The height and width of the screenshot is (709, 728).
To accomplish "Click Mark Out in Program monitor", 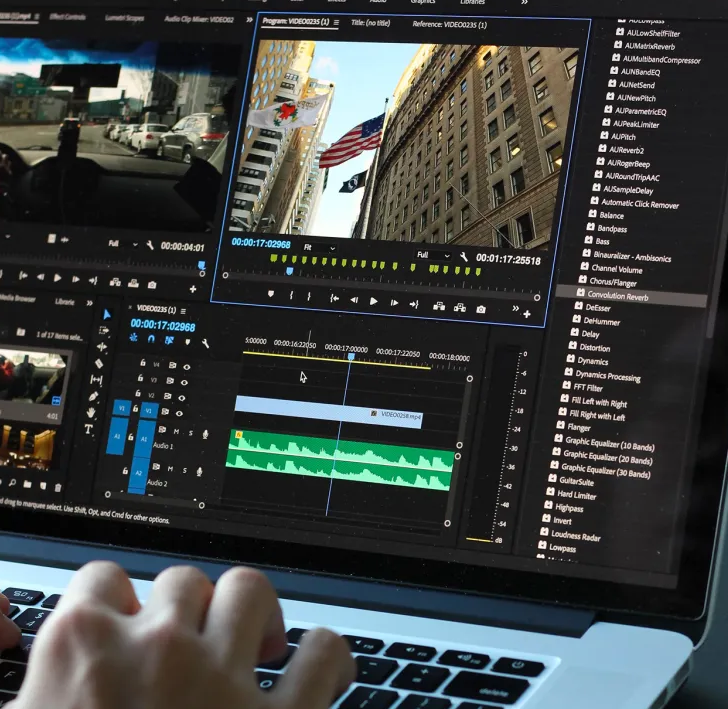I will 309,296.
